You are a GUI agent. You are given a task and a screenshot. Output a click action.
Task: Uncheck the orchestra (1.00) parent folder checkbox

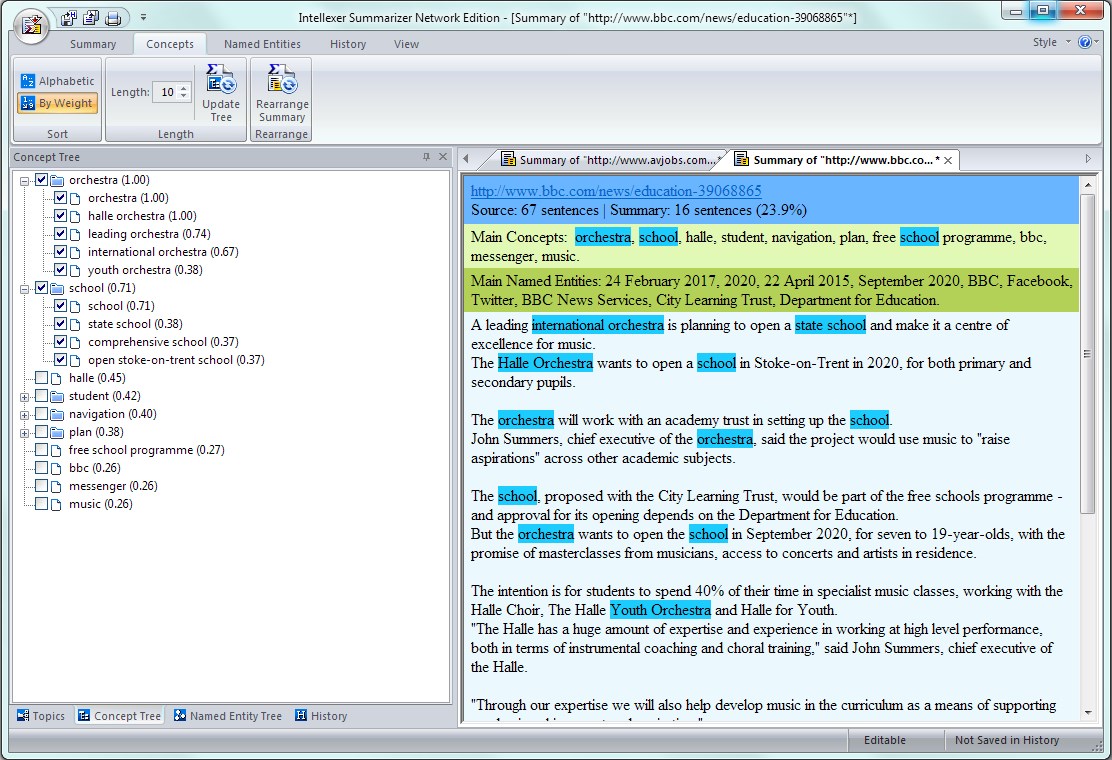coord(41,180)
